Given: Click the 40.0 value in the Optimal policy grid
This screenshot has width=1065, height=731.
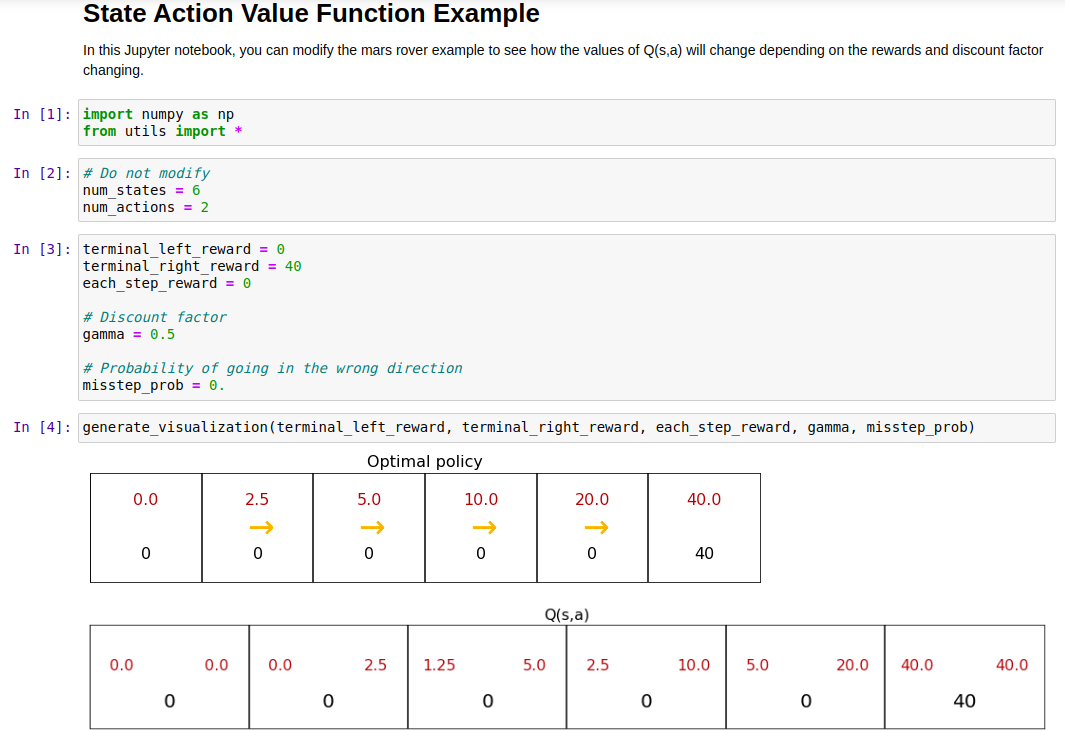Looking at the screenshot, I should coord(704,500).
